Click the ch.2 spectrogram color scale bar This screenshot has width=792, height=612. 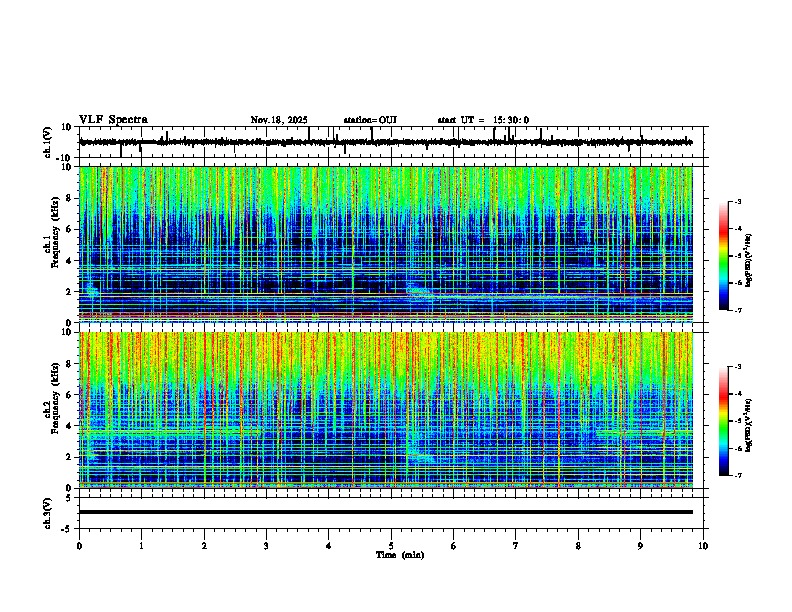[x=724, y=421]
